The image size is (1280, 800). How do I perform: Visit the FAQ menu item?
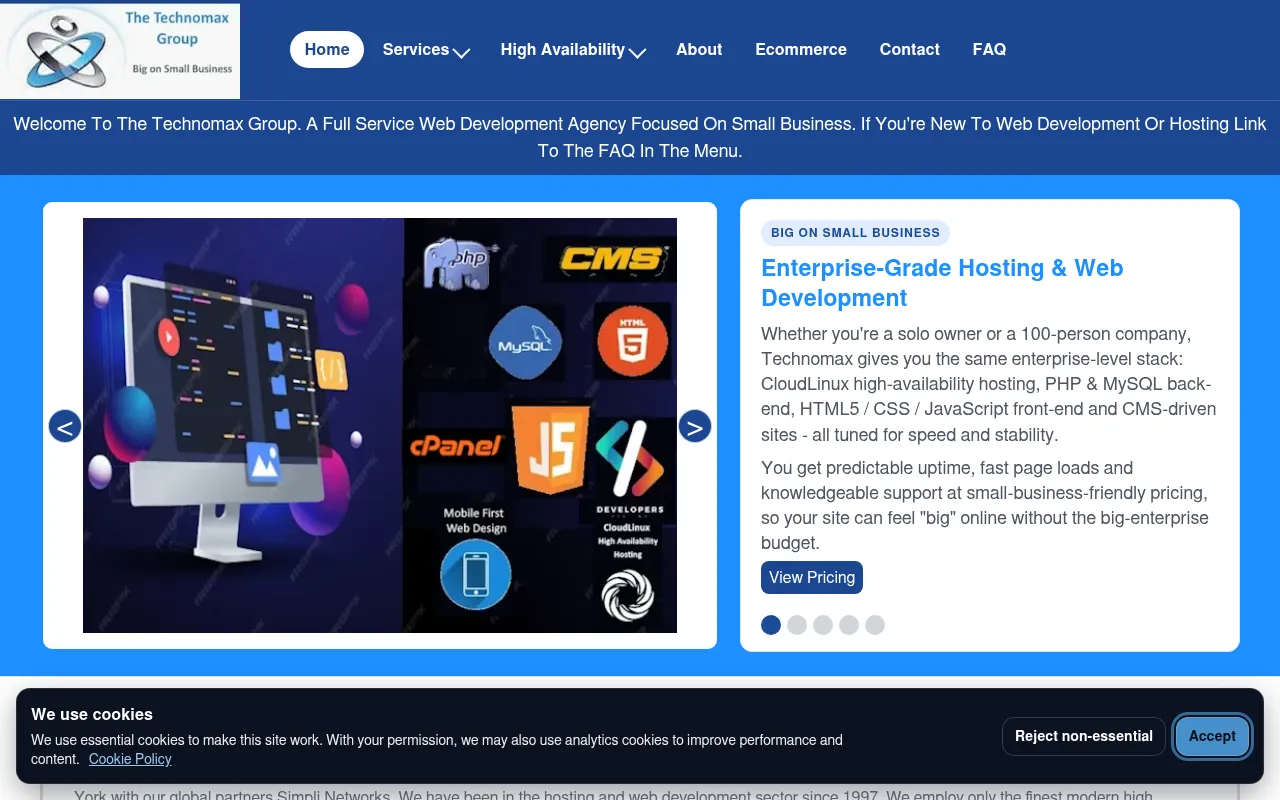click(989, 50)
